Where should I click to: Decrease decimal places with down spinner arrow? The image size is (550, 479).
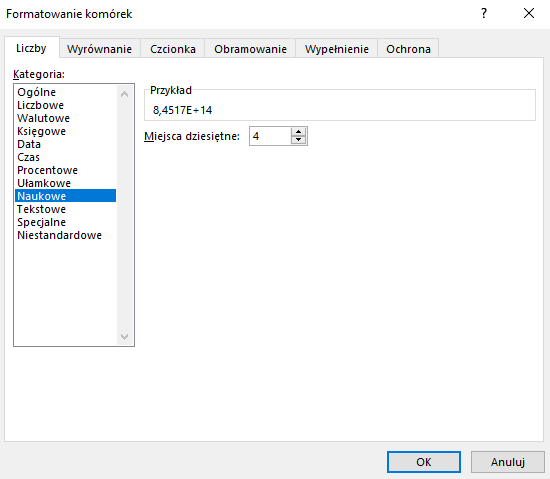[x=299, y=140]
